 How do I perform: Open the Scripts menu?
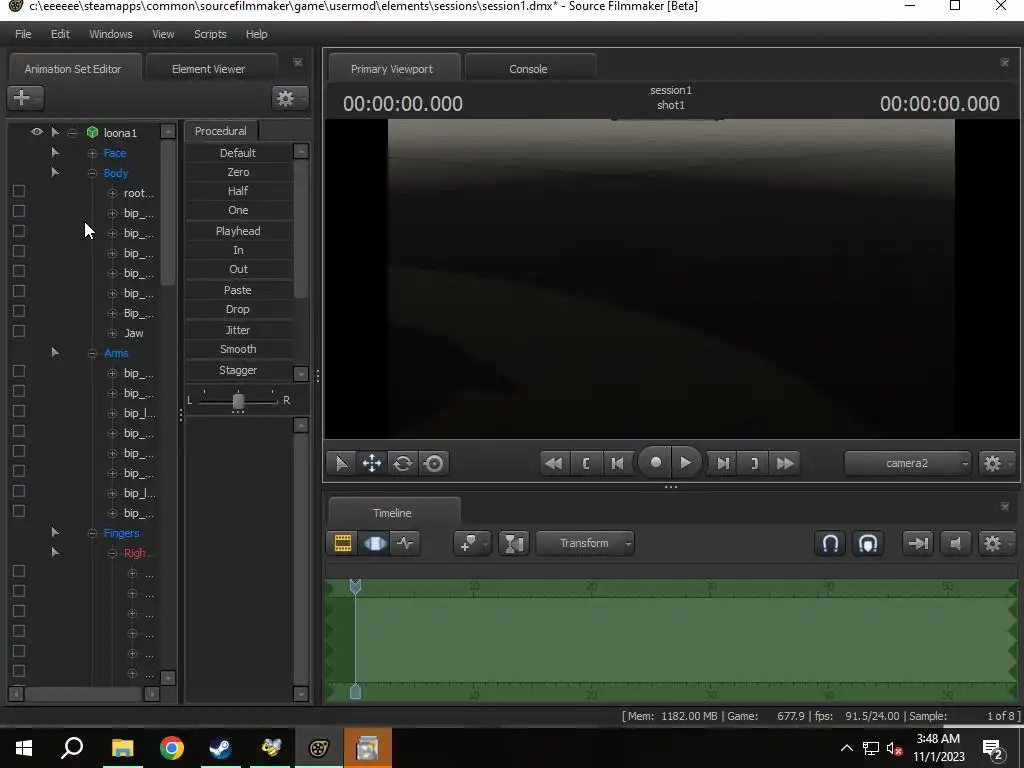coord(210,34)
